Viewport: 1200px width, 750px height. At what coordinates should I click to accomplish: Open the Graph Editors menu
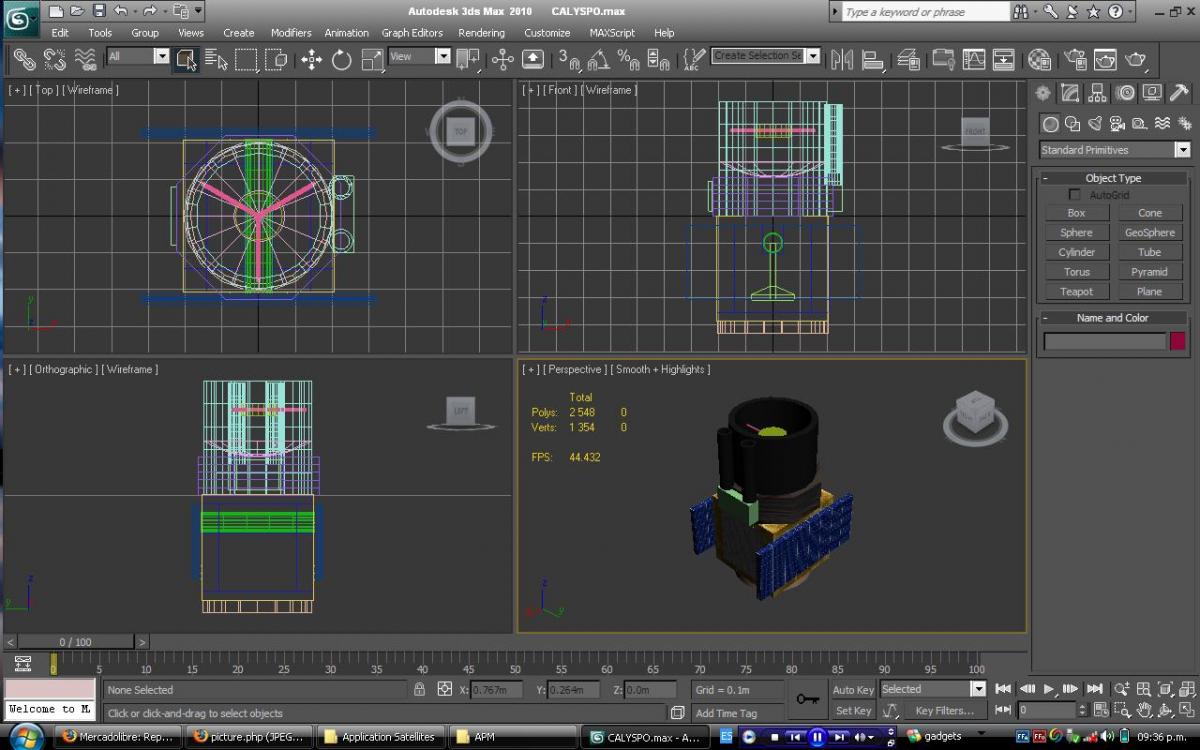coord(412,33)
